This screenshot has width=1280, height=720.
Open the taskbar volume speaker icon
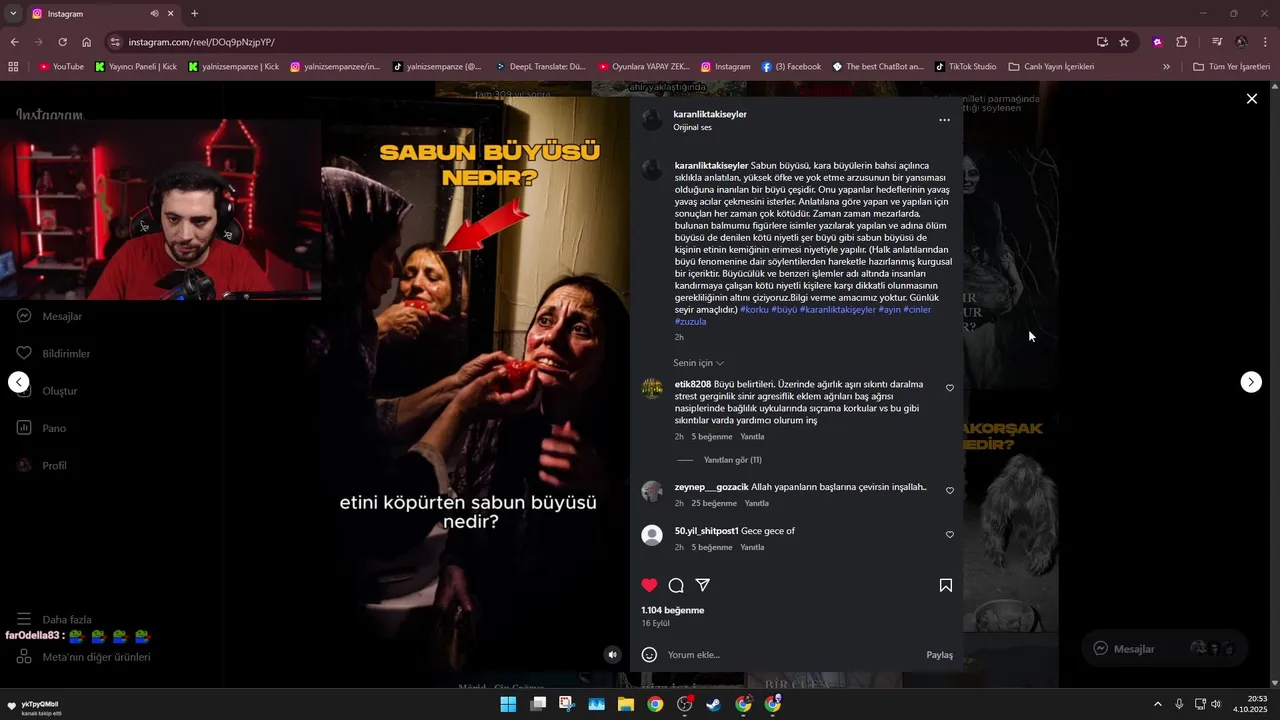[1216, 704]
